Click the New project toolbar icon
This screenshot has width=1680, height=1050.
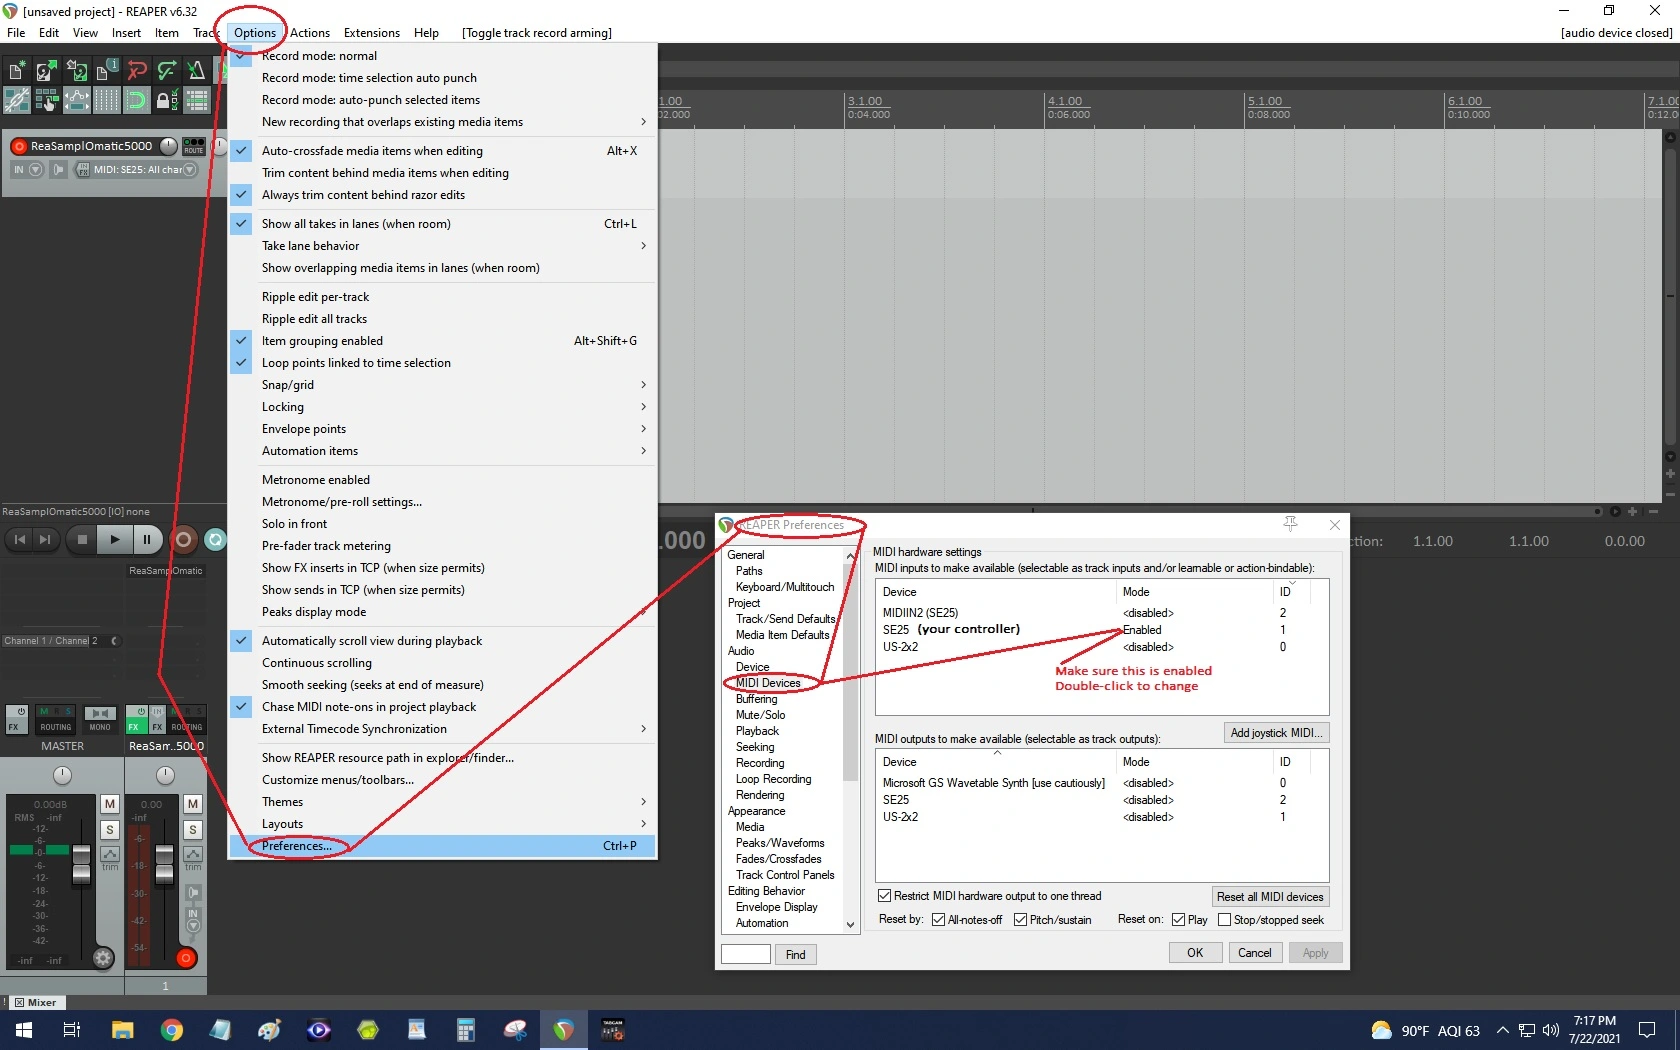tap(17, 70)
